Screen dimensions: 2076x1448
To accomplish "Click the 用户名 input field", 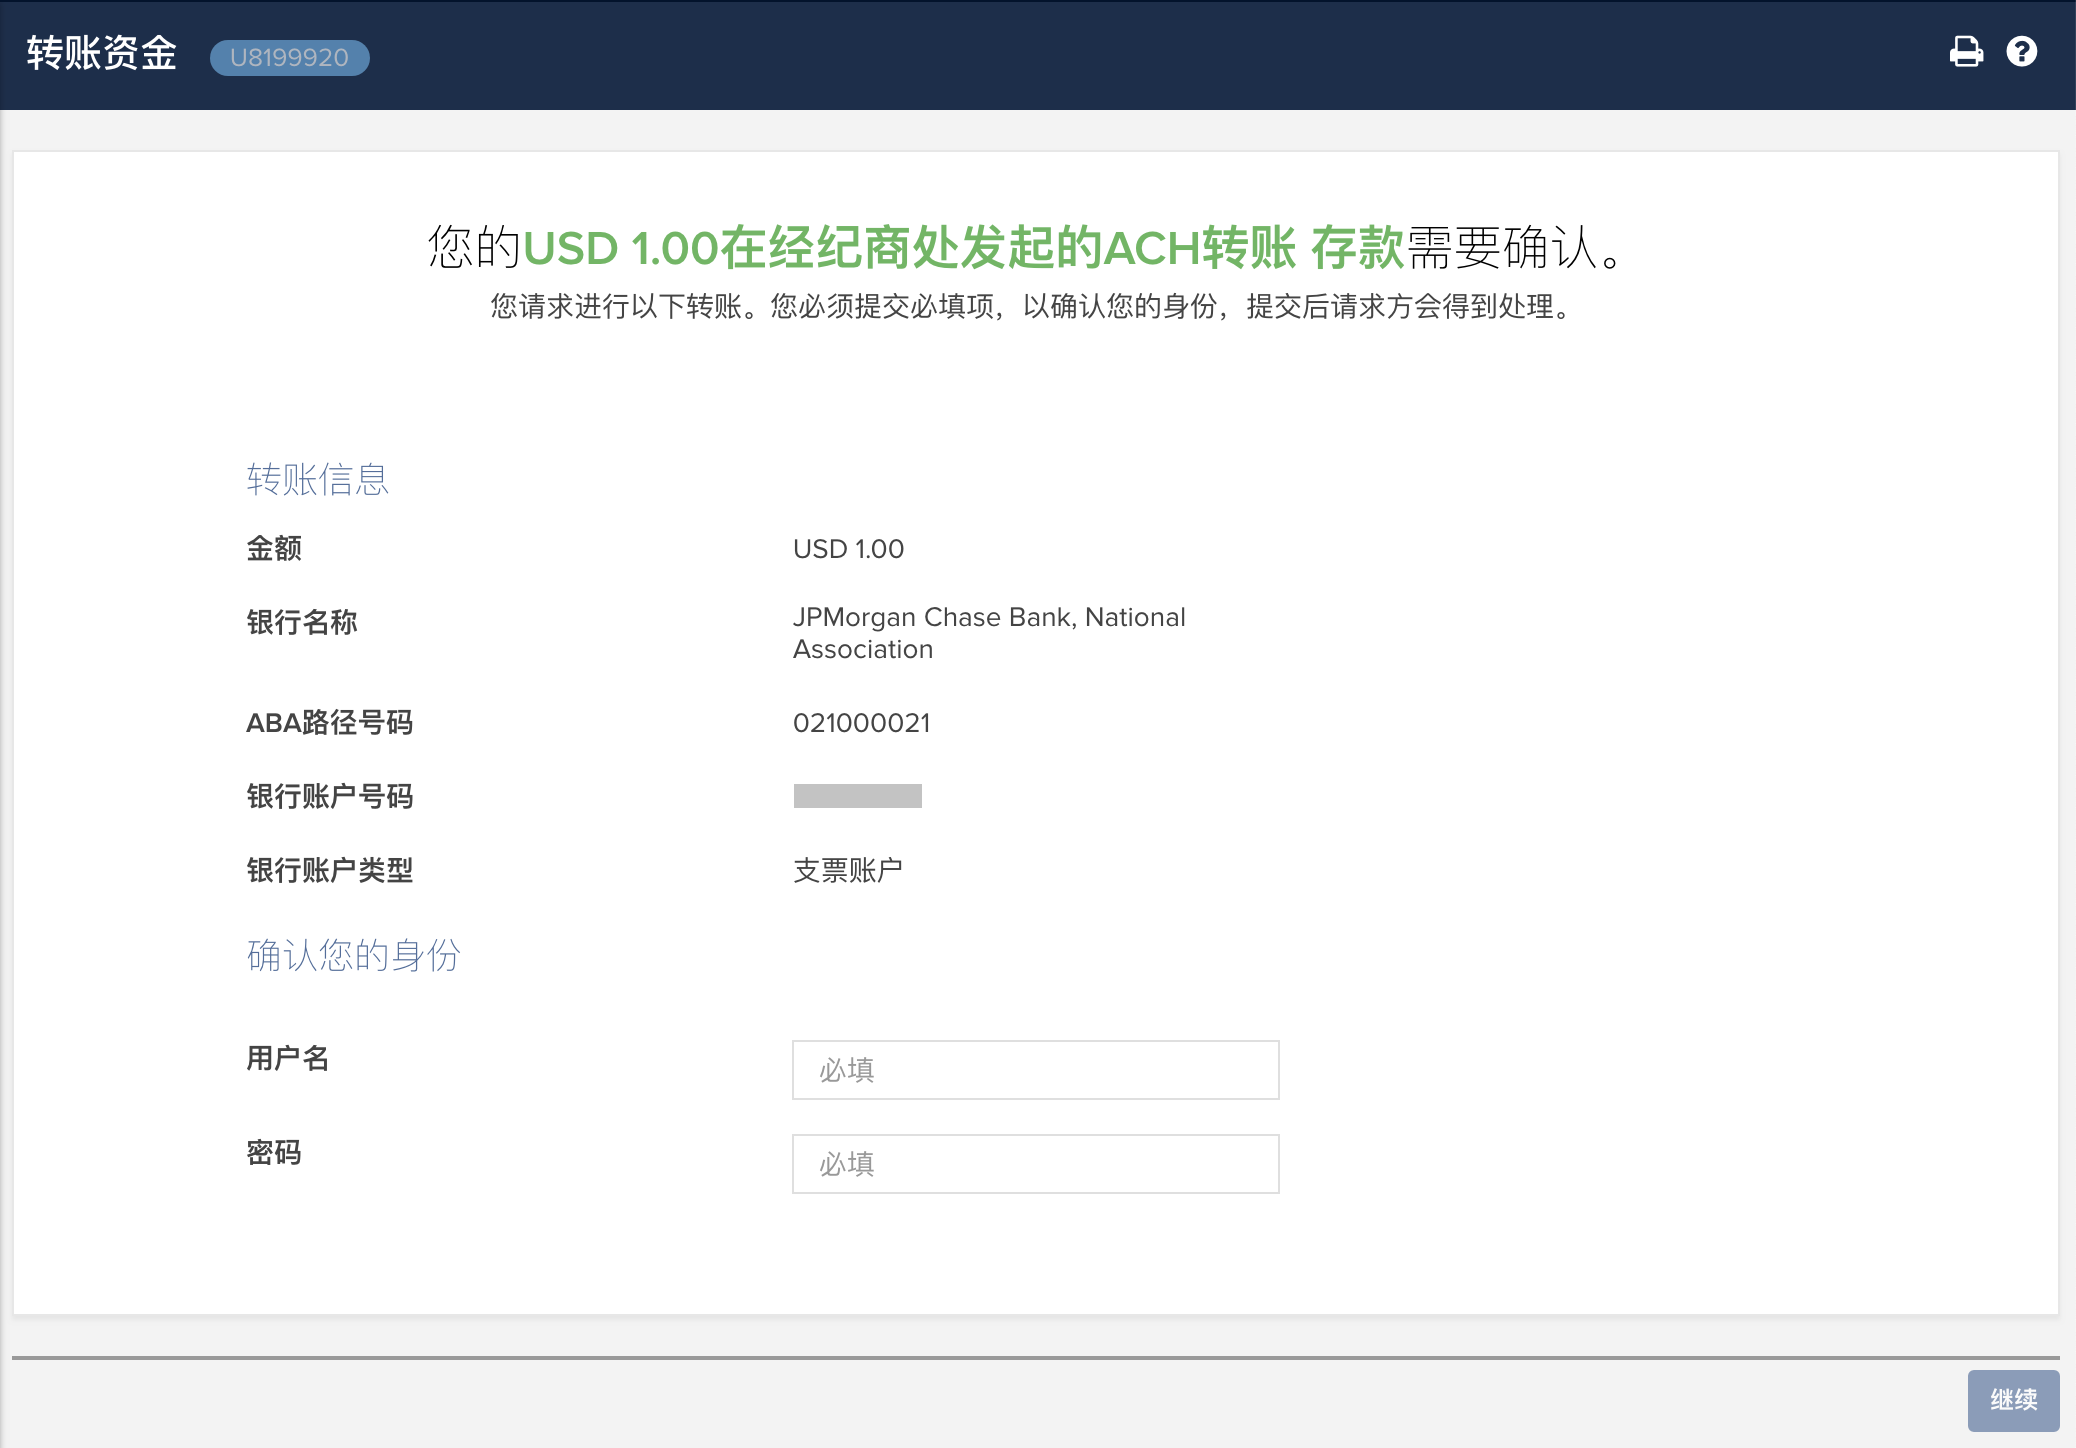I will 1035,1070.
